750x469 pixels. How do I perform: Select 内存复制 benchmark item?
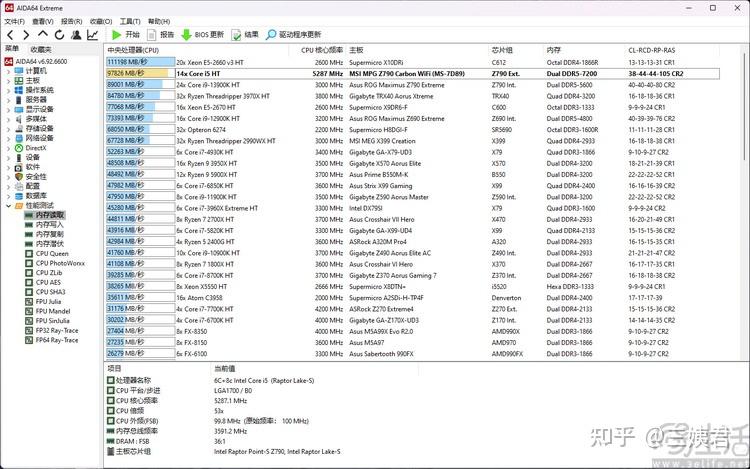(x=44, y=234)
